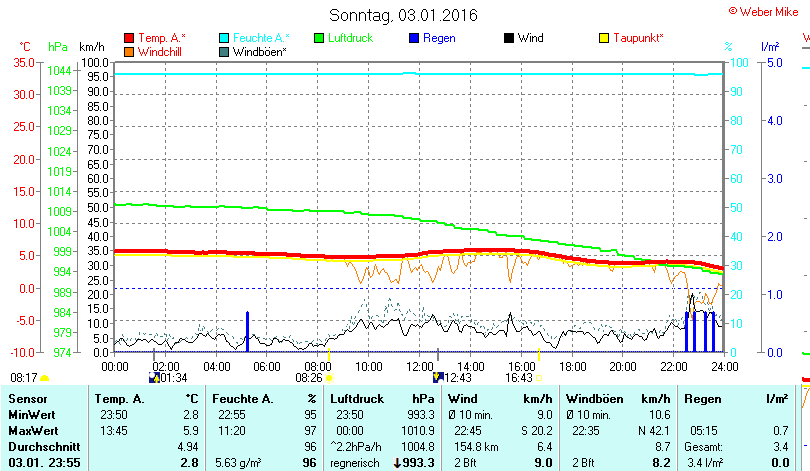Click the moon icon beside 01:34
Screen dimensions: 810x471
click(153, 378)
